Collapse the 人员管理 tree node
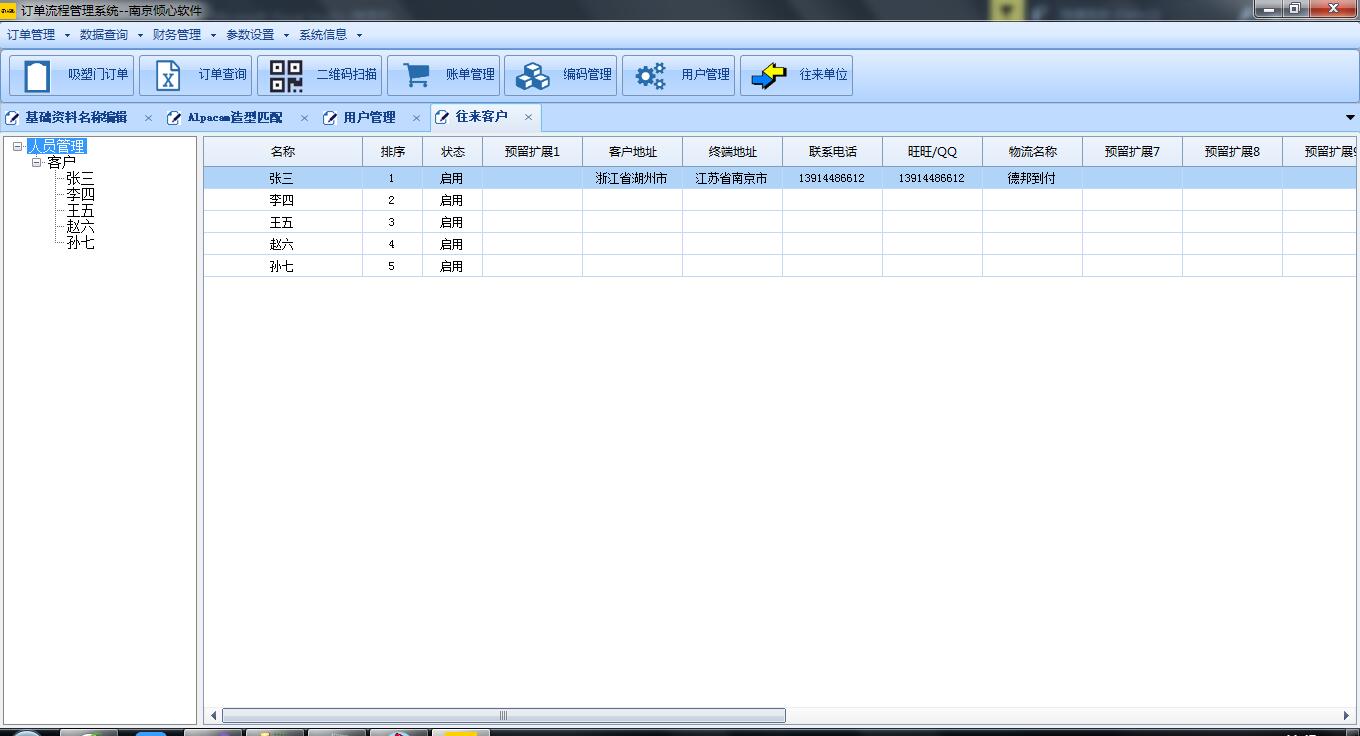Viewport: 1360px width, 736px height. pos(18,146)
